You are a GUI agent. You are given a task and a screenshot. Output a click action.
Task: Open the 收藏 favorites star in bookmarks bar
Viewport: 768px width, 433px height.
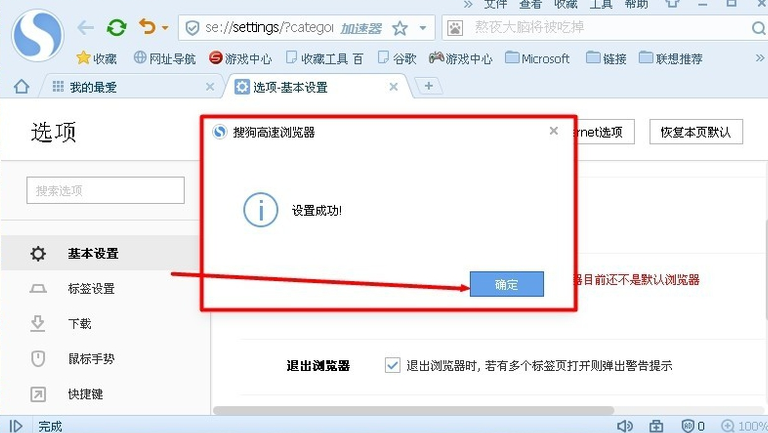tap(97, 58)
